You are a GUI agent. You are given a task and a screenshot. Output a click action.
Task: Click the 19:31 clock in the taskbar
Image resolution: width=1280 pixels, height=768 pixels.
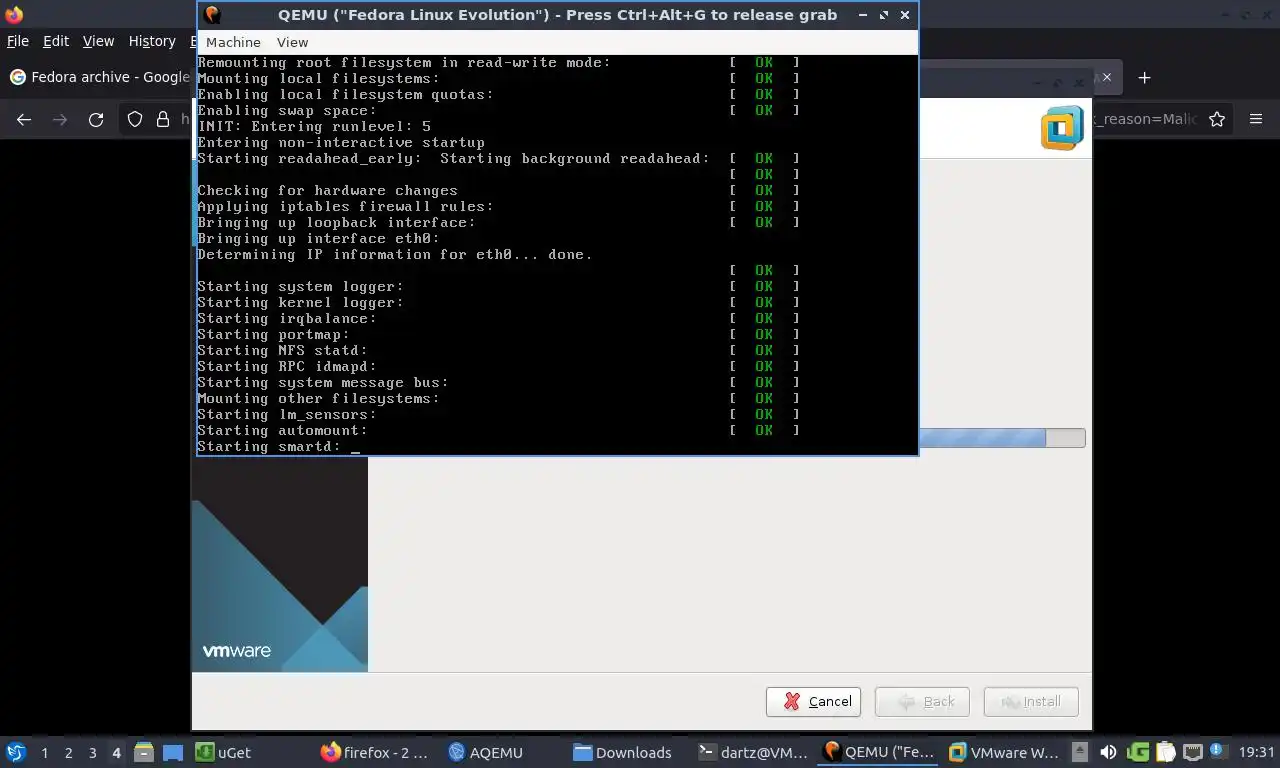click(1257, 752)
